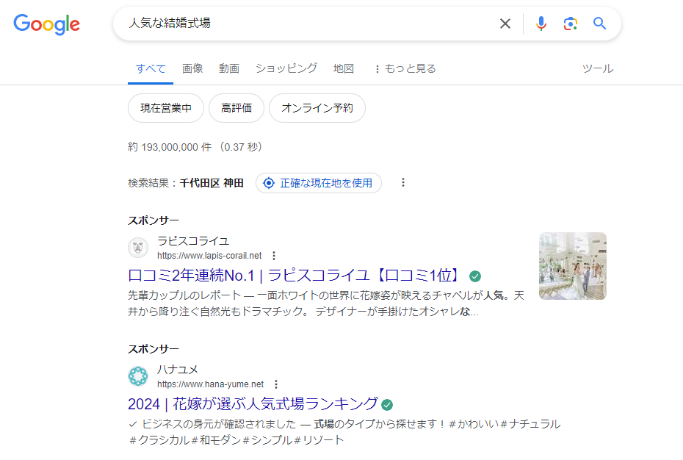This screenshot has width=683, height=460.
Task: Clear the search query with X
Action: (505, 24)
